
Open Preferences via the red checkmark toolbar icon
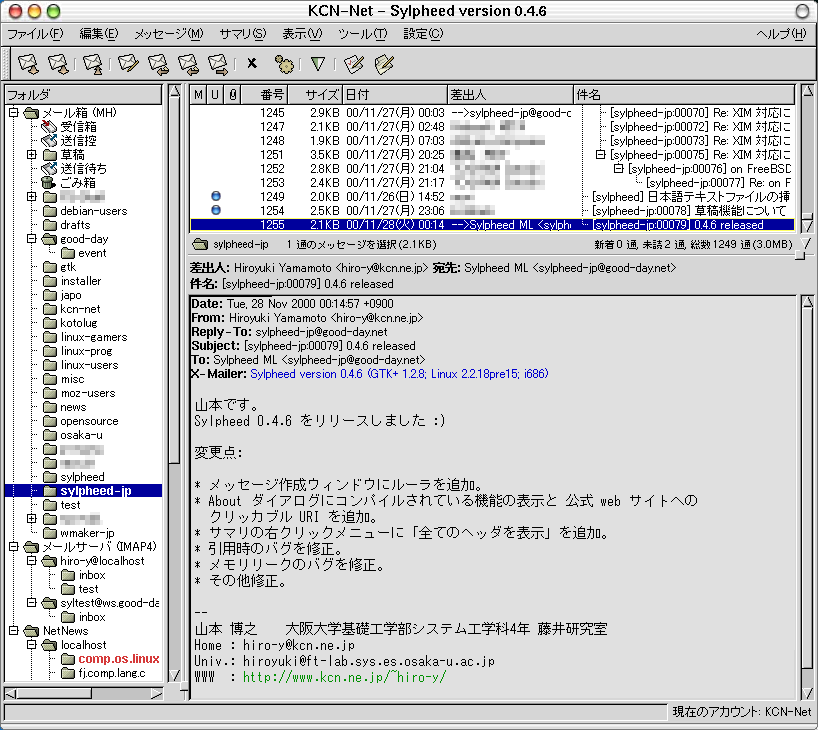[x=352, y=64]
